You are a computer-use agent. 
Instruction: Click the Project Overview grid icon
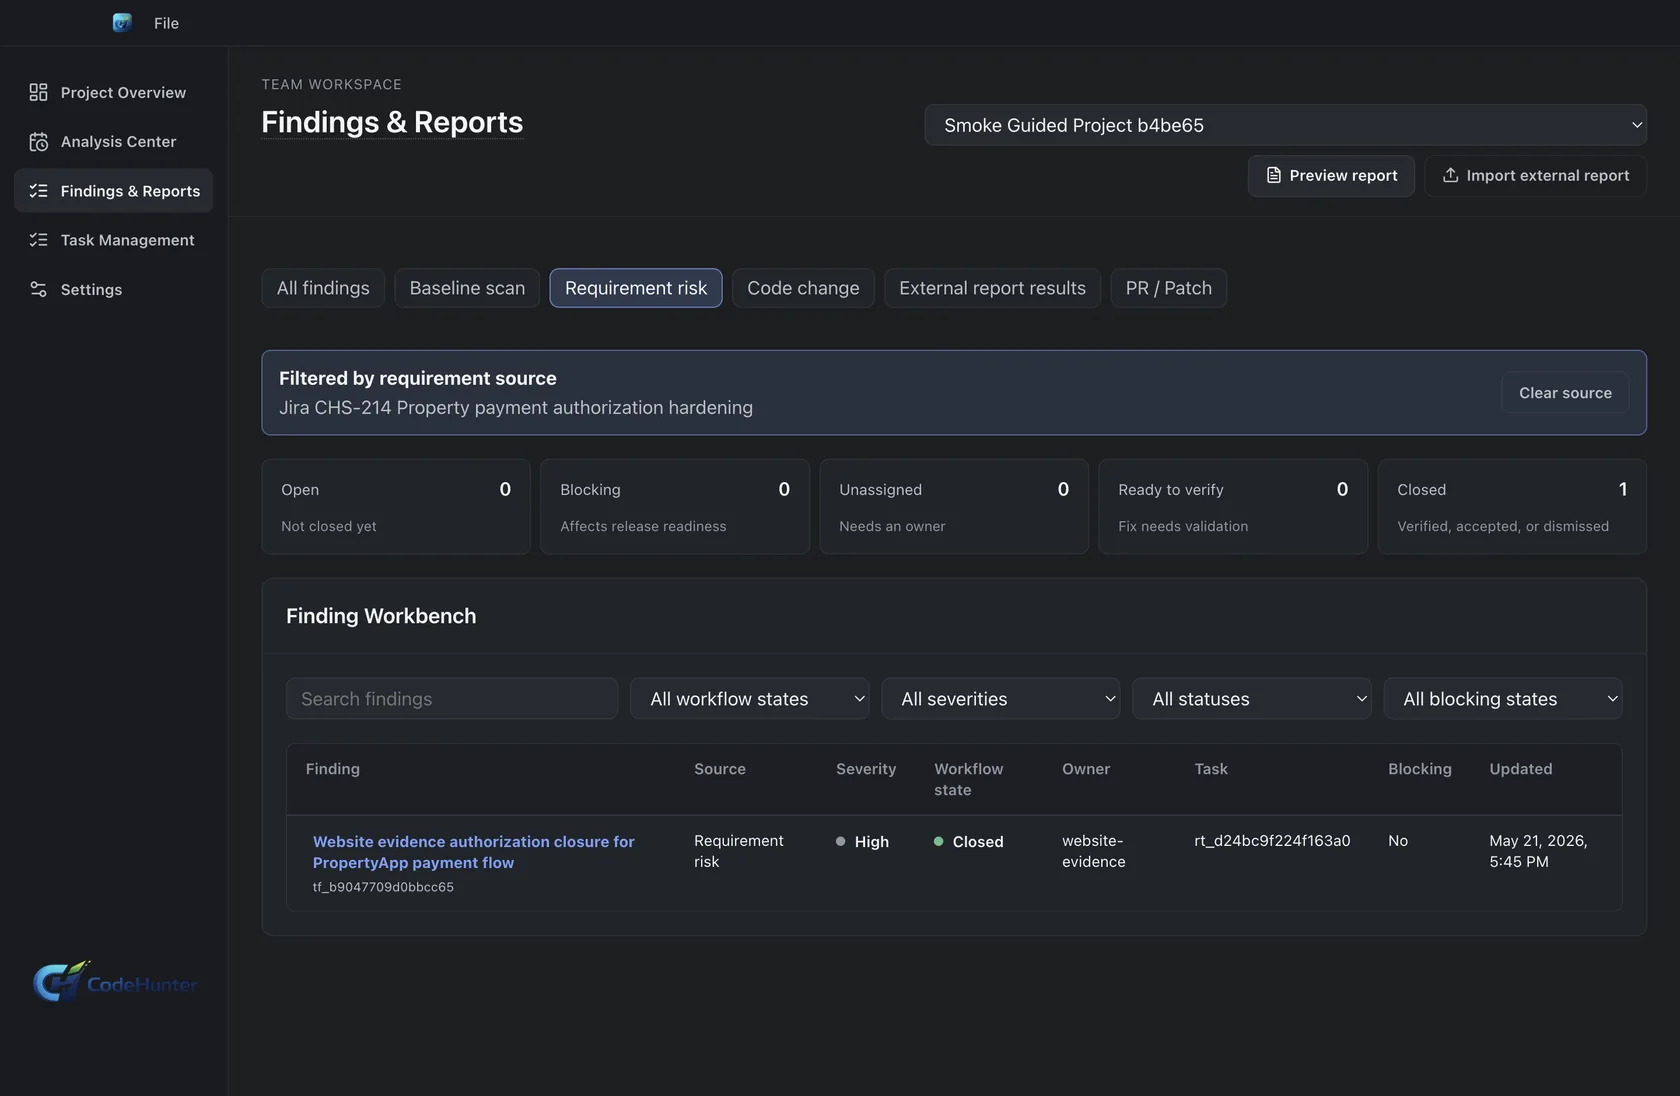(x=38, y=92)
